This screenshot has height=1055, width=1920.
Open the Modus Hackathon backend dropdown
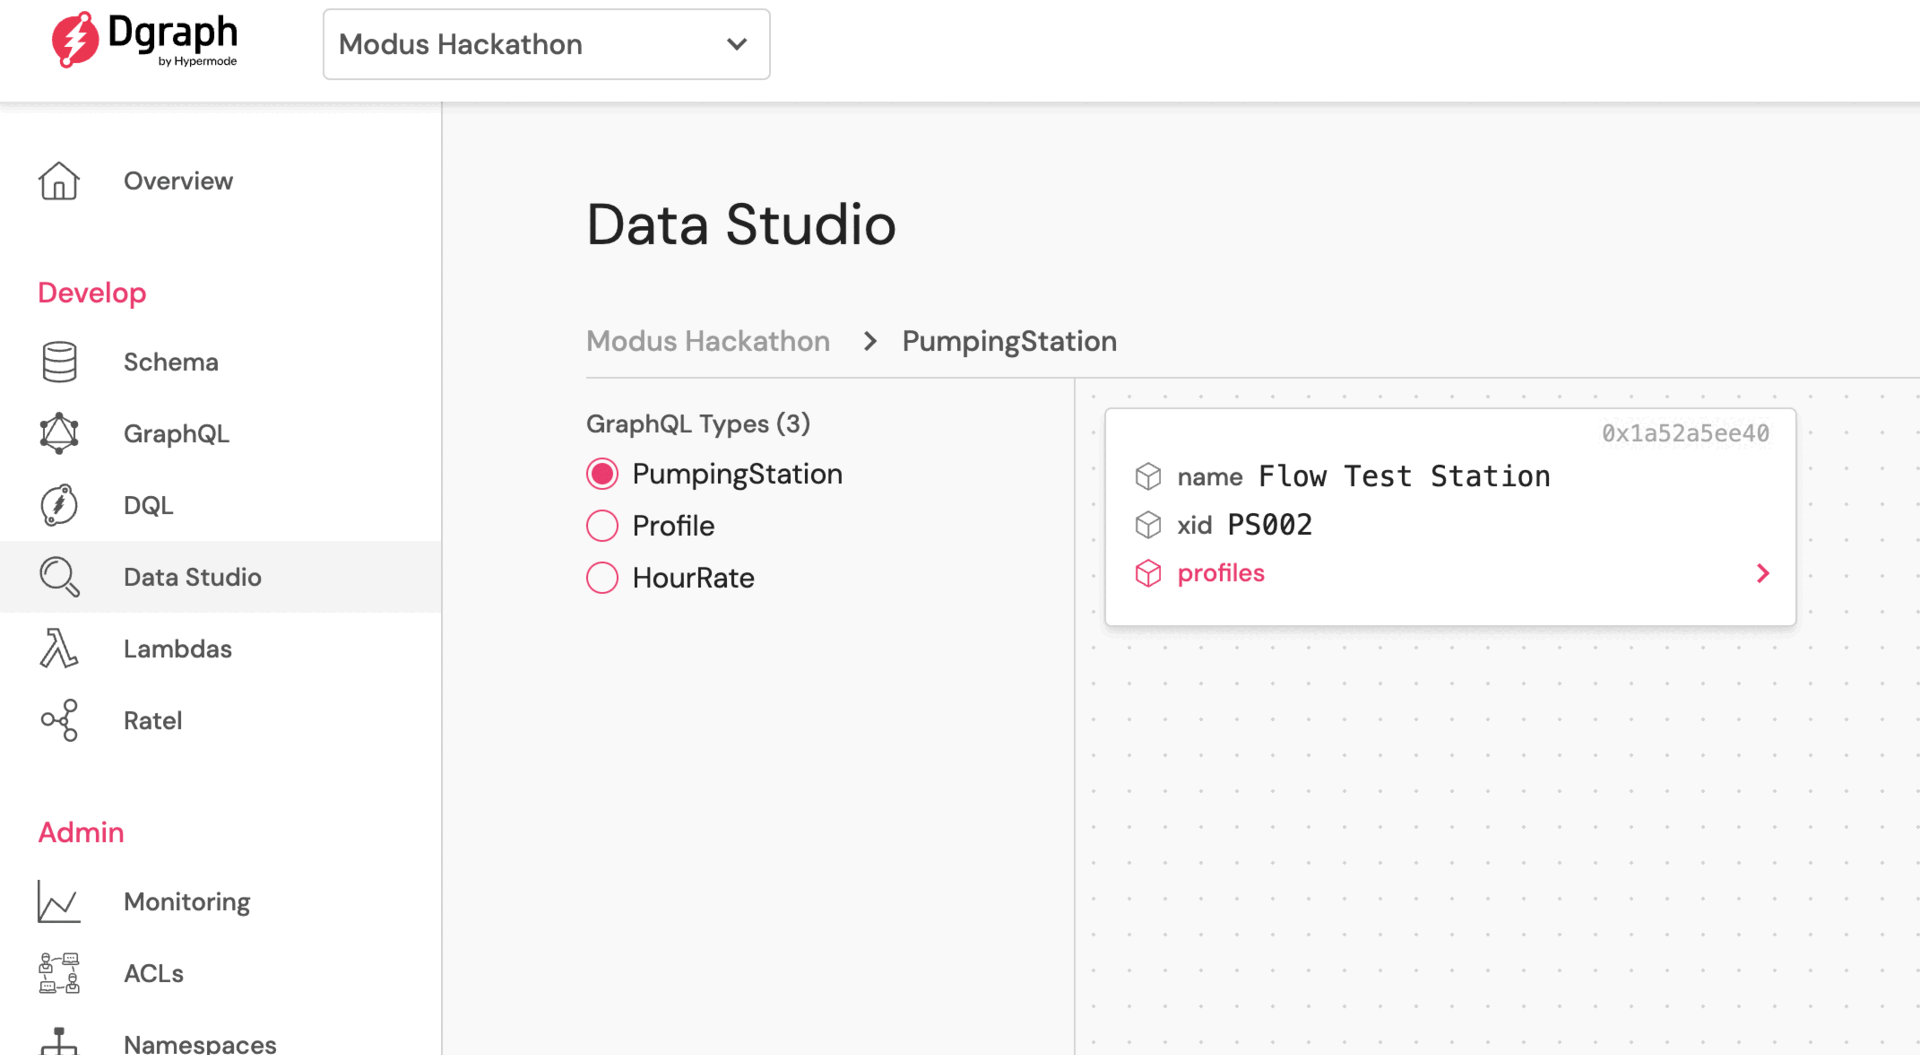[546, 44]
